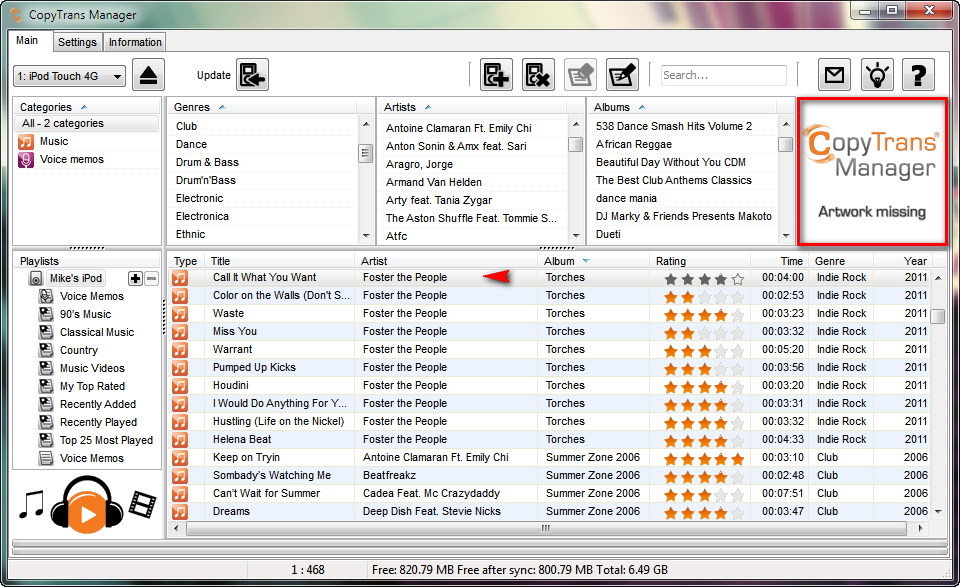Click the Recently Added playlist icon
Image resolution: width=960 pixels, height=587 pixels.
coord(46,404)
